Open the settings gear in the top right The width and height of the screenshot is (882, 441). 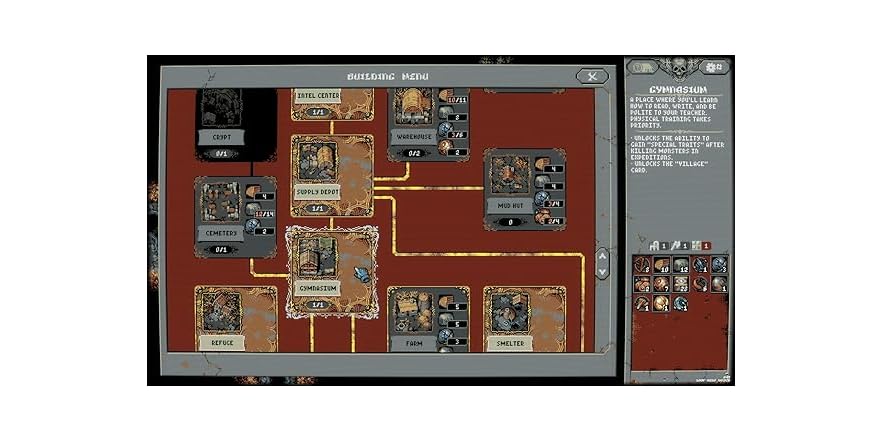[x=717, y=67]
